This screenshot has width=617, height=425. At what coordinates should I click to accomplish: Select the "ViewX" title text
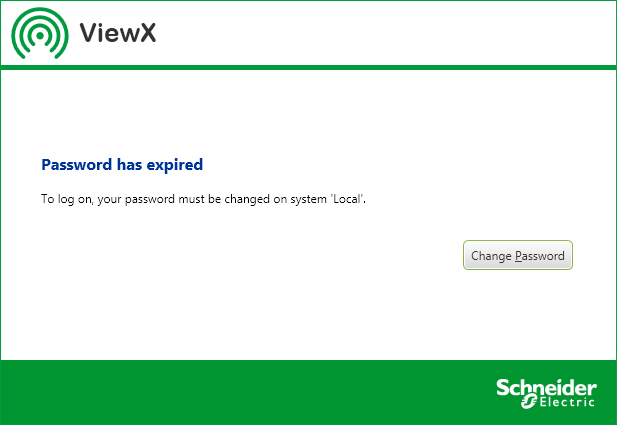(117, 35)
